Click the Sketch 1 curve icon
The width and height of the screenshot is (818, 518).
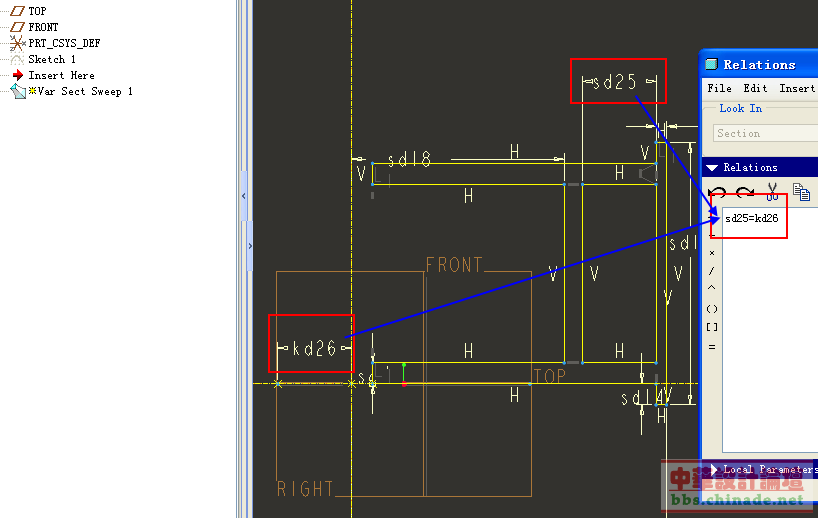pyautogui.click(x=18, y=59)
